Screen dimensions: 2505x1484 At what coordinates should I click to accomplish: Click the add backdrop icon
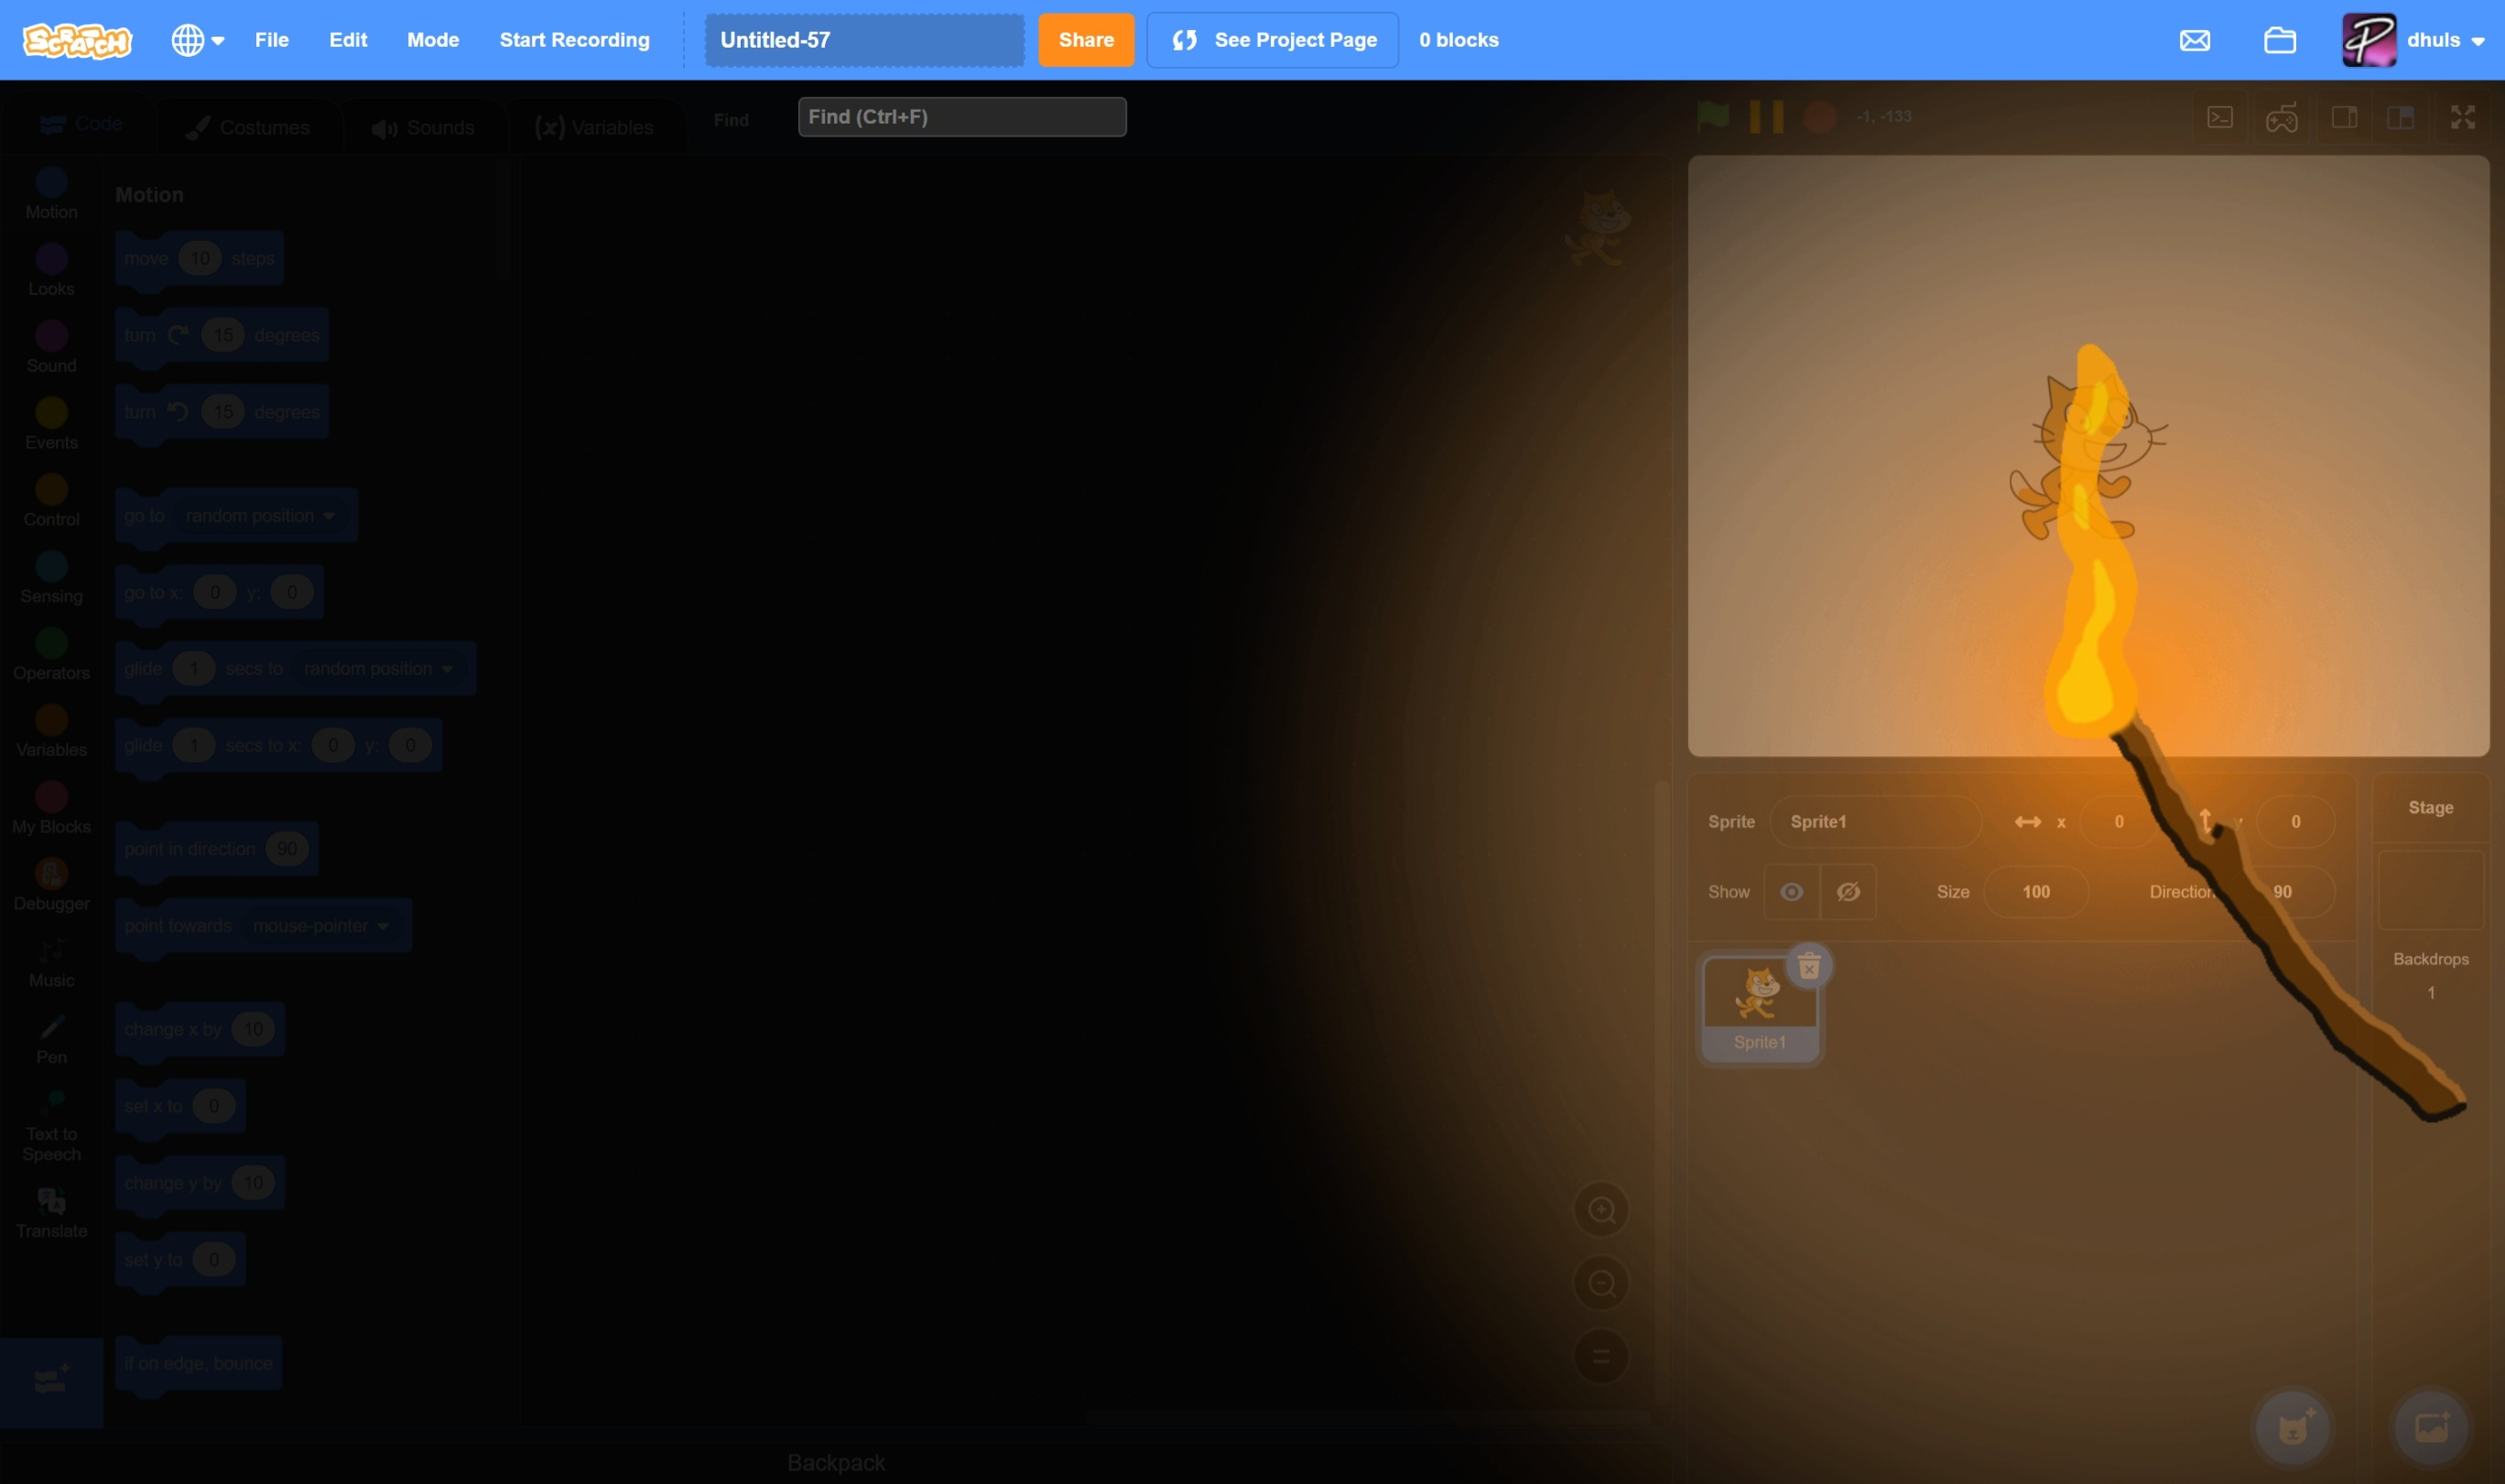tap(2428, 1427)
